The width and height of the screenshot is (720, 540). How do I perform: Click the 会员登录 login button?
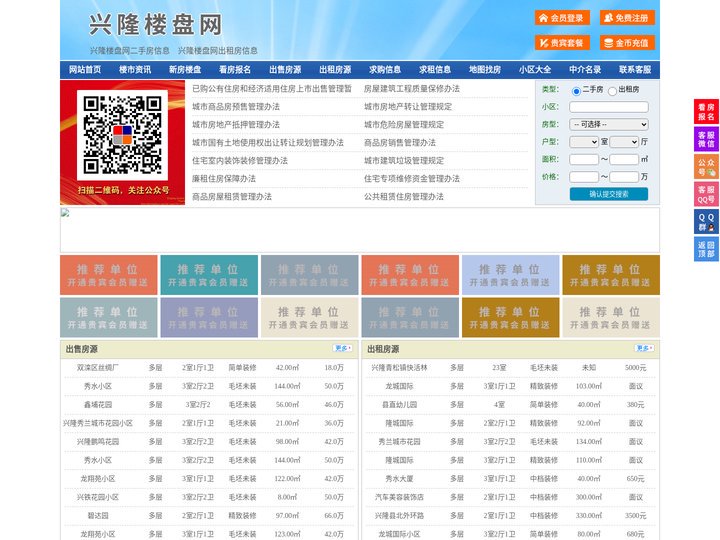[562, 18]
